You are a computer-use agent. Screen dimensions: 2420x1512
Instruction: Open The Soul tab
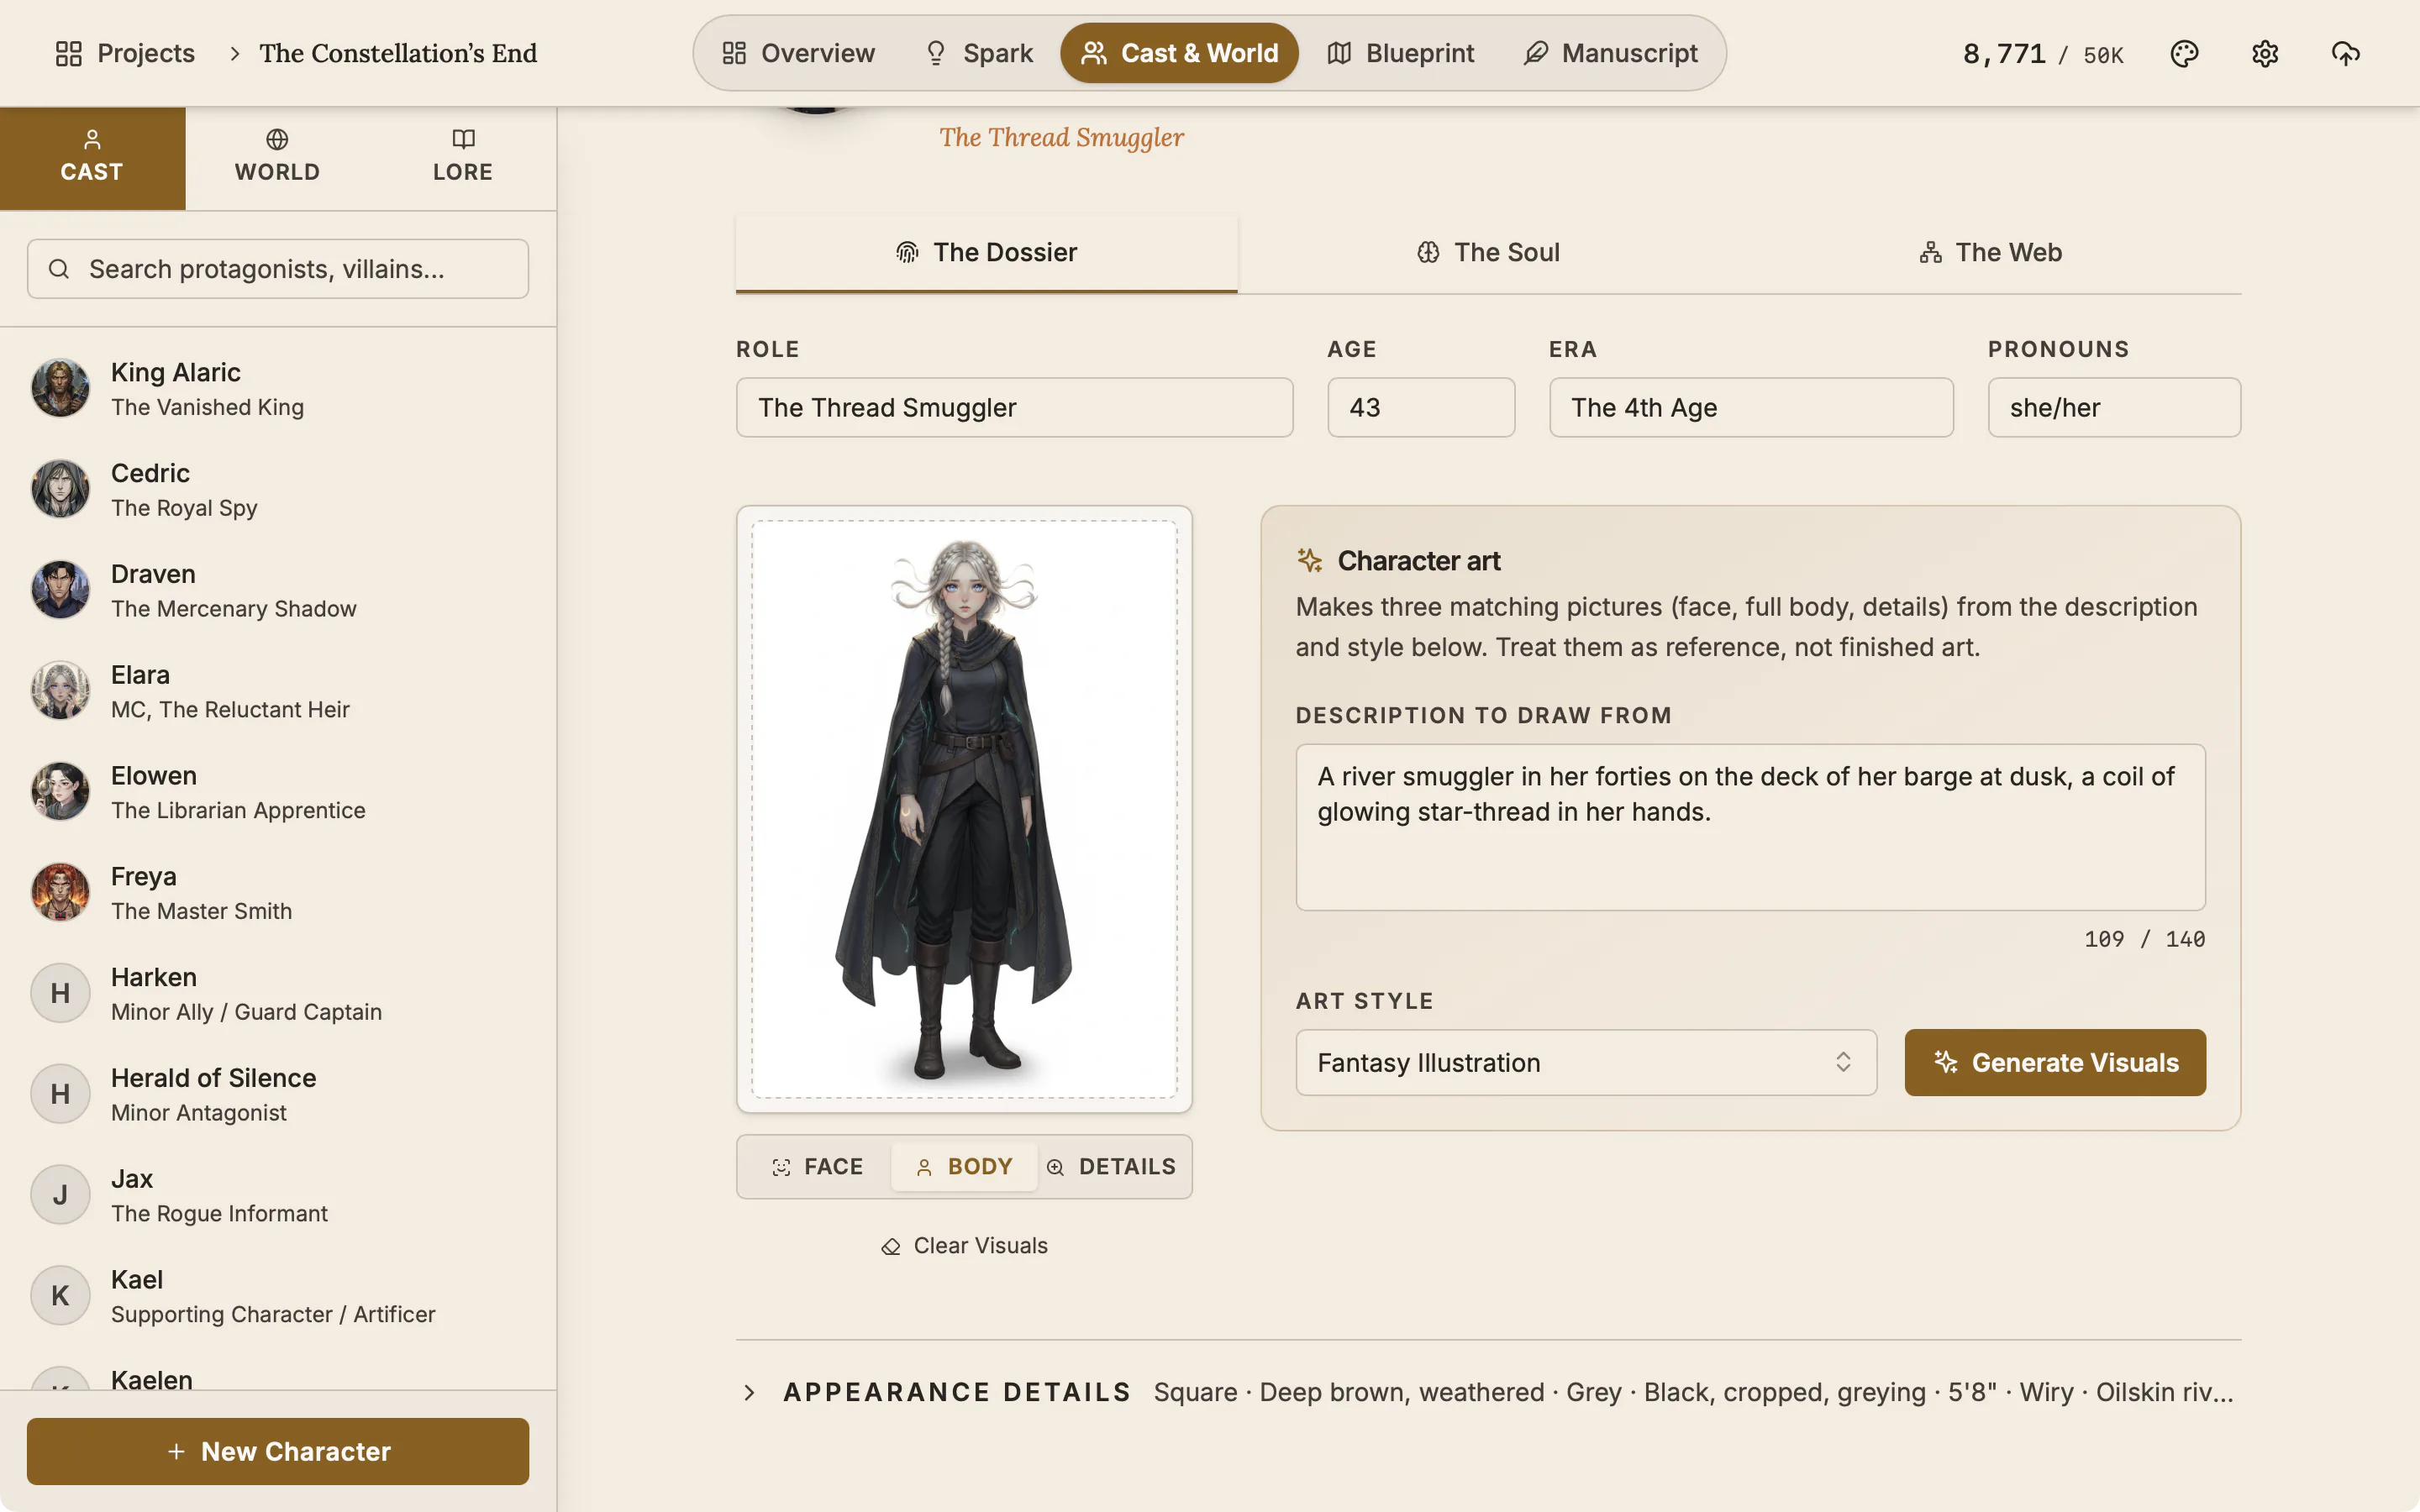(x=1487, y=253)
